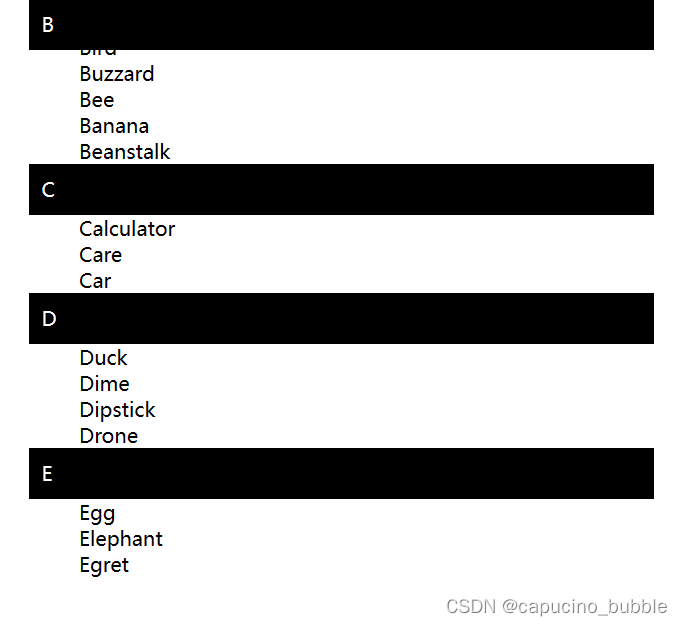Click the Banana entry
This screenshot has width=682, height=626.
[x=114, y=126]
